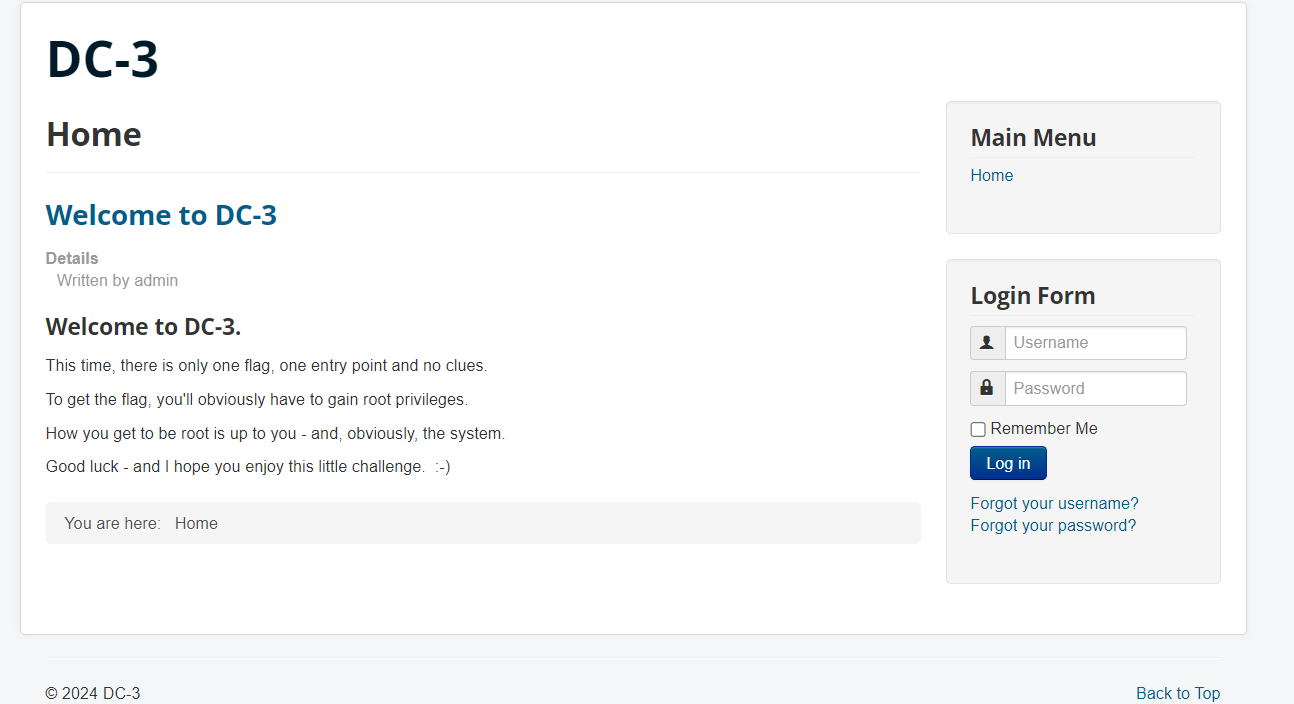Click the Remember Me label text
Screen dimensions: 1294x704
click(x=1044, y=428)
